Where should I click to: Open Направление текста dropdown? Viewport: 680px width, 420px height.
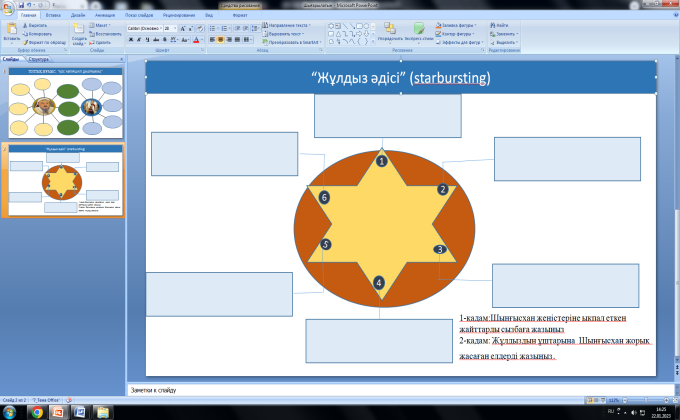pos(287,26)
